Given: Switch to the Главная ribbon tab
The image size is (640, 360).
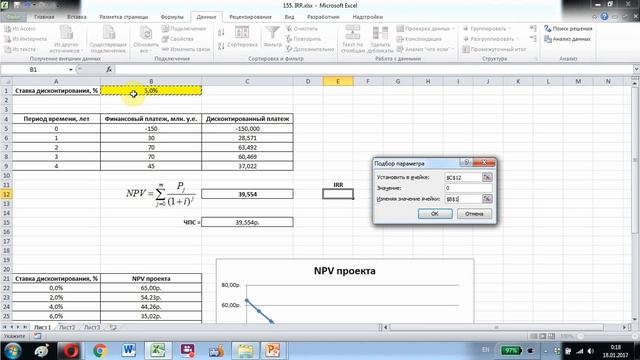Looking at the screenshot, I should (x=44, y=17).
